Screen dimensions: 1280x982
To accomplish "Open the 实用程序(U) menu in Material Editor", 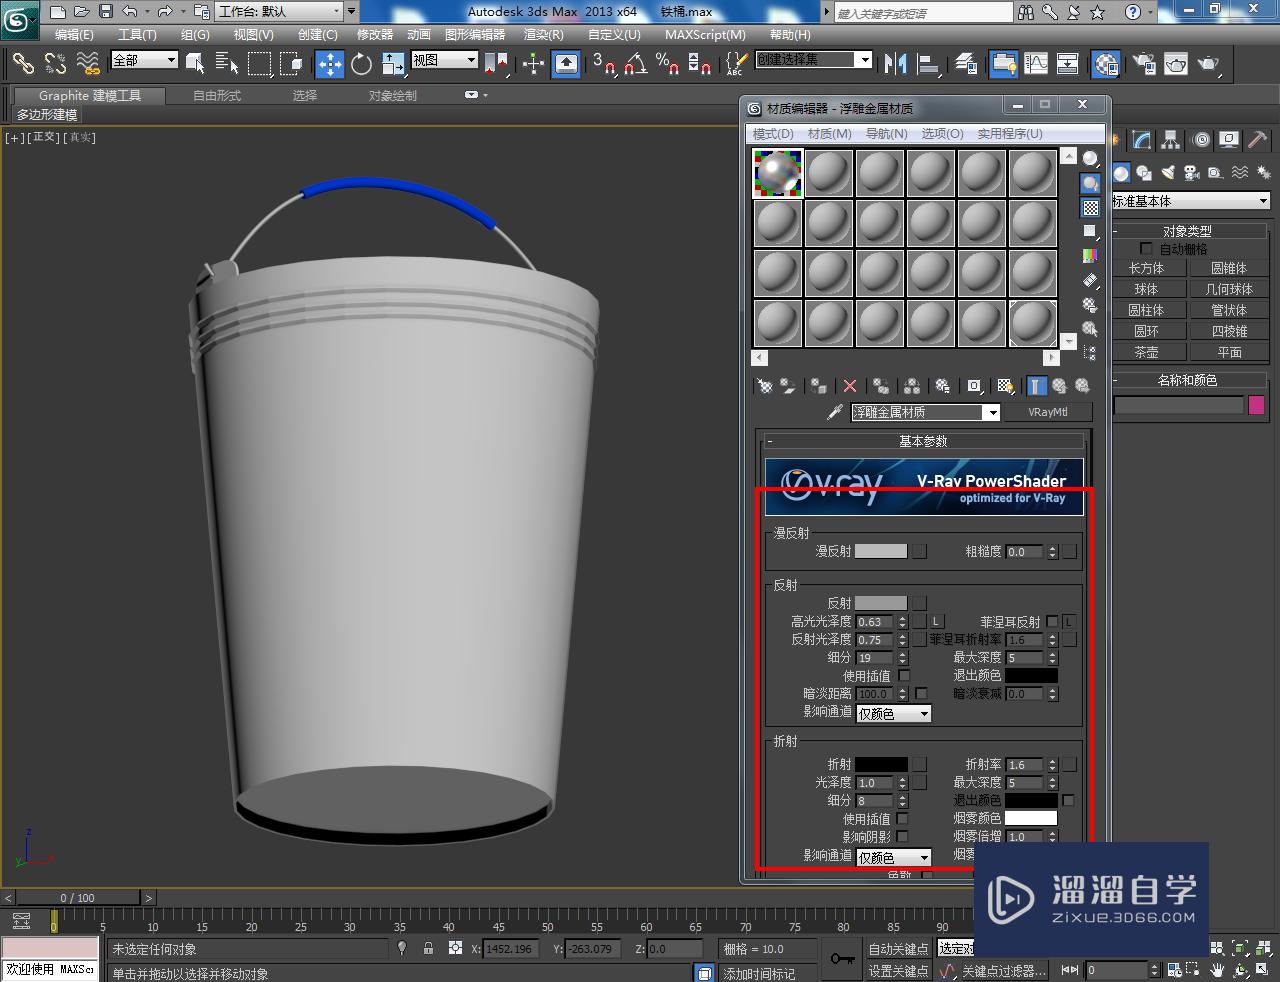I will [x=1010, y=133].
